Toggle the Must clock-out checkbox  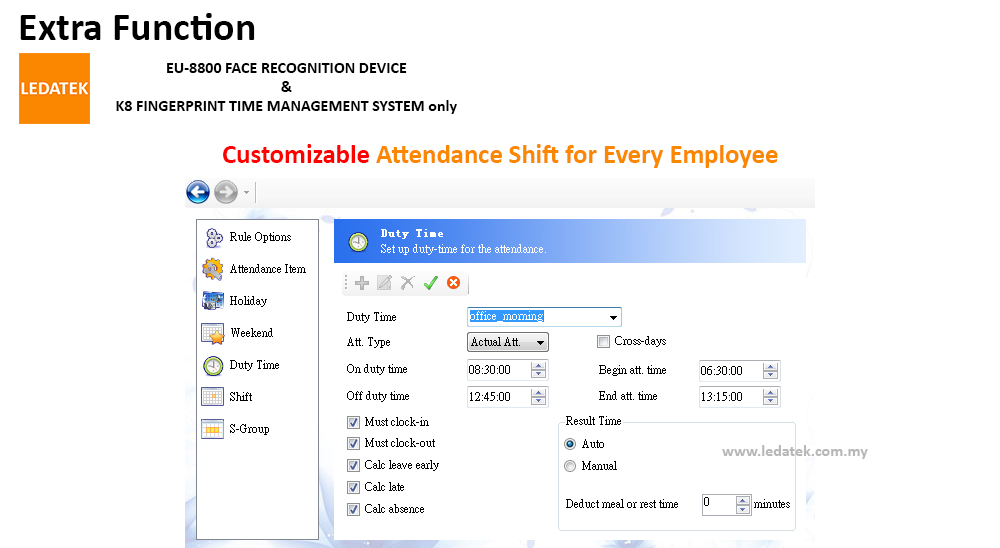click(x=353, y=443)
